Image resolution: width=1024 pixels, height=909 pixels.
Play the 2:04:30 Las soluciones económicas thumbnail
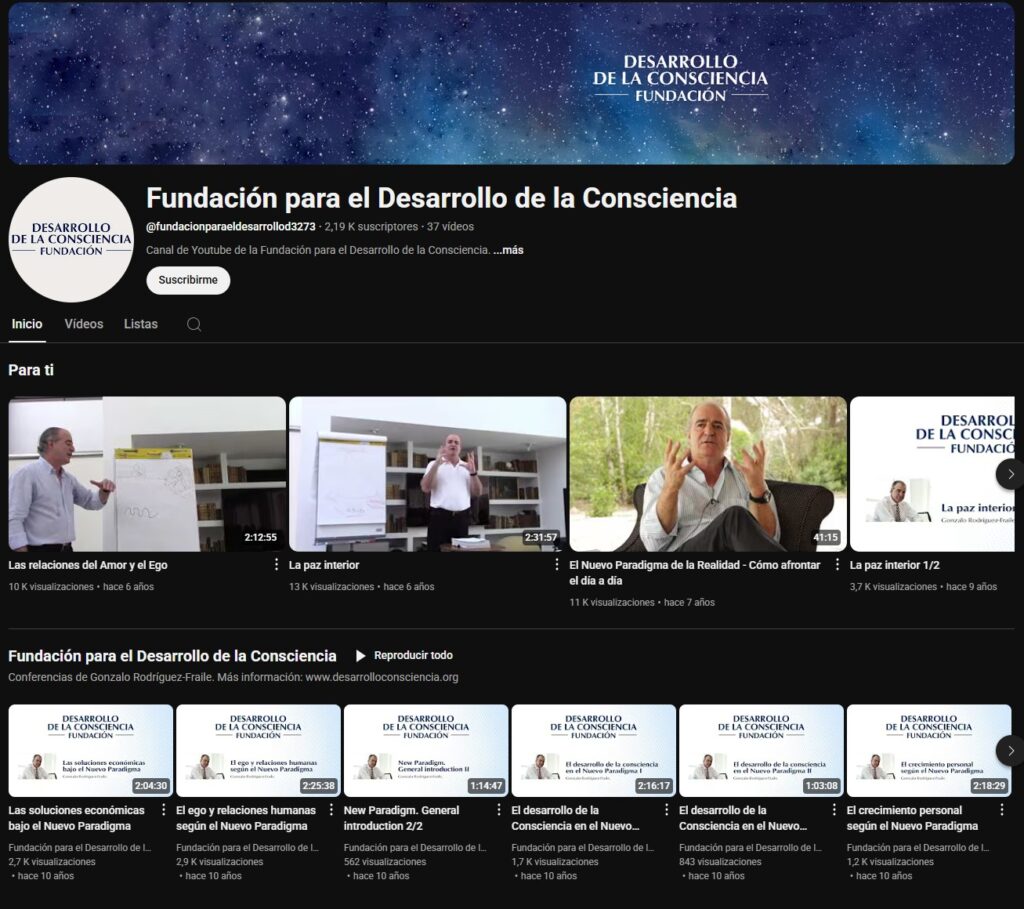(91, 750)
